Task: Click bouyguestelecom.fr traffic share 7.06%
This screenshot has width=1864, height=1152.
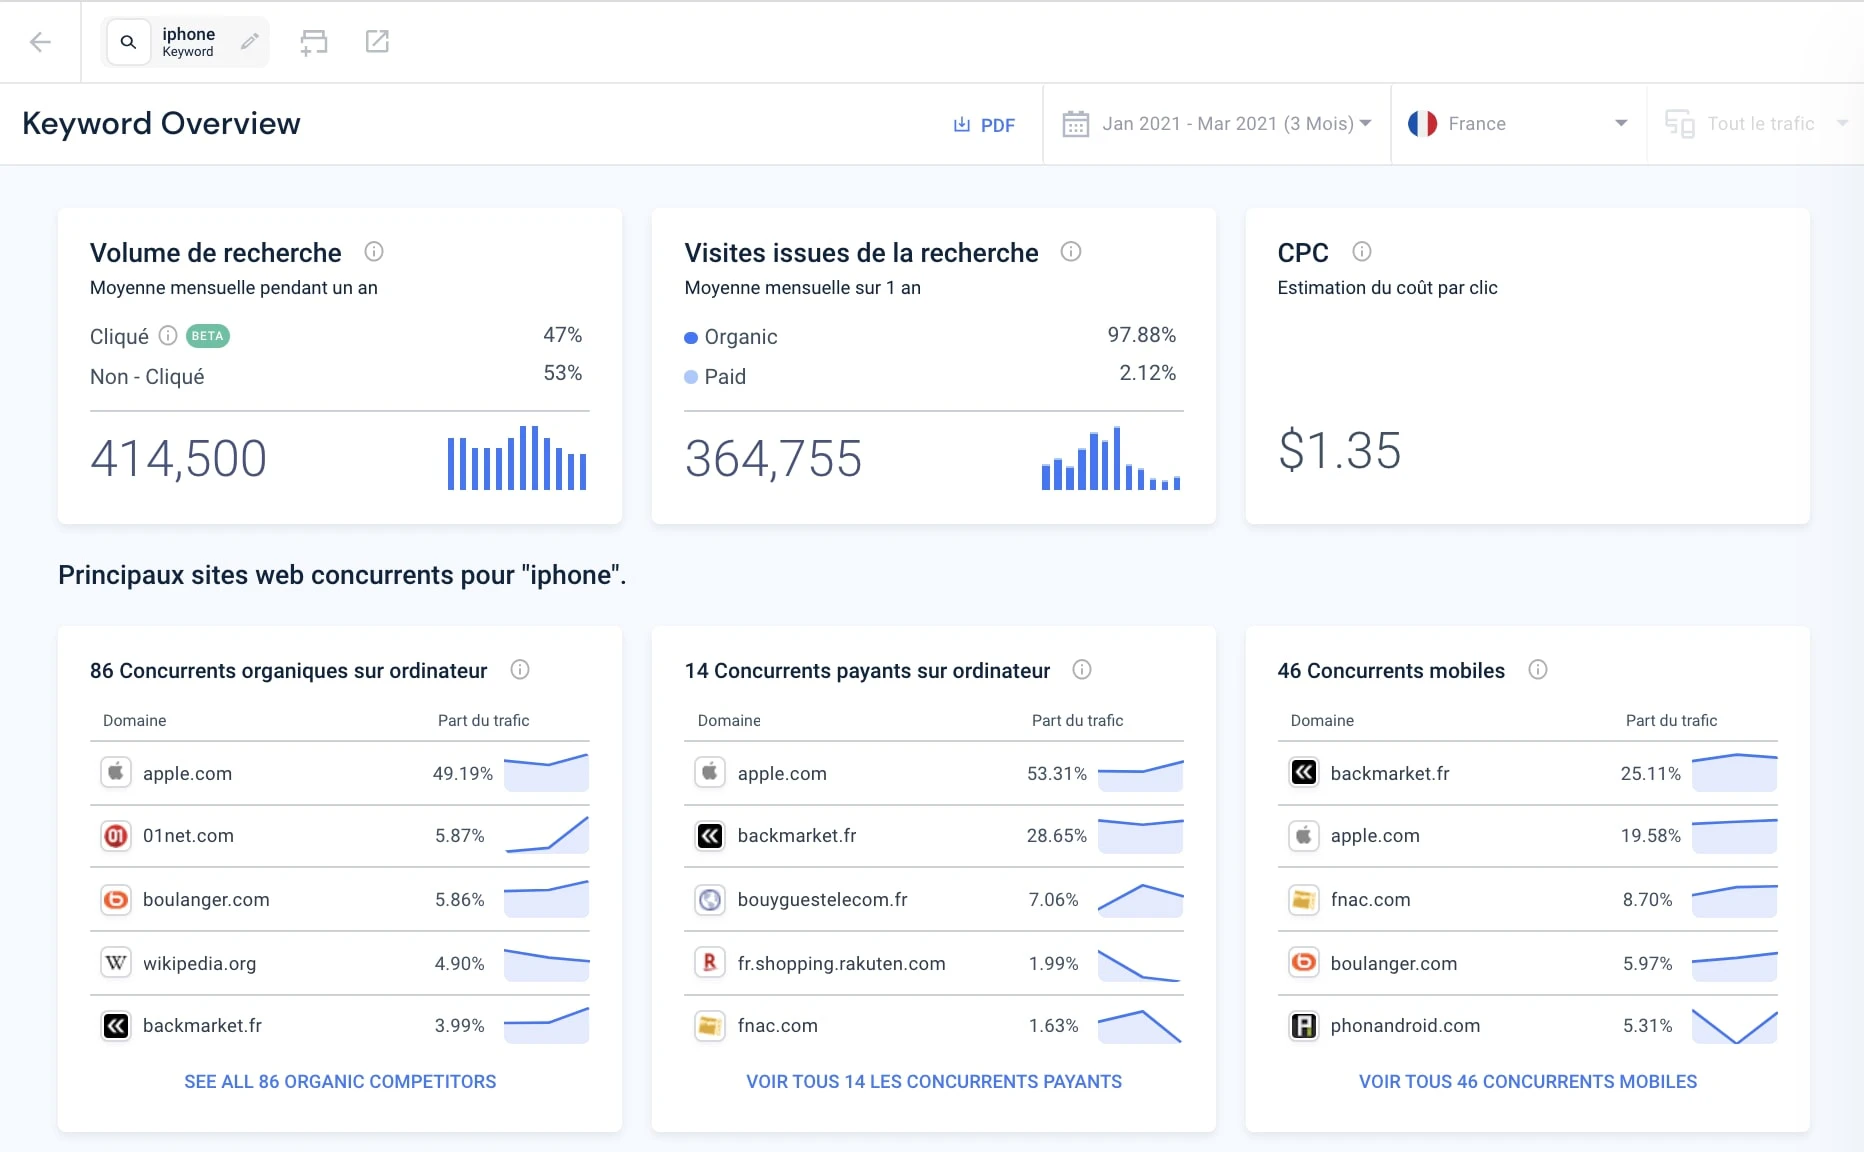Action: tap(1054, 900)
